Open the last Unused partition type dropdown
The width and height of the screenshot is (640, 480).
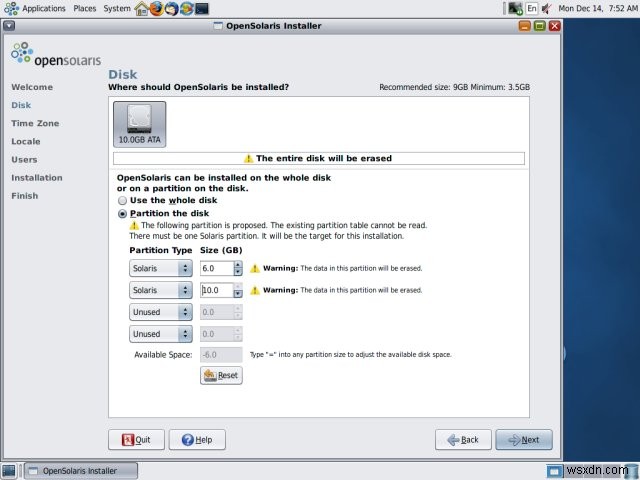click(x=161, y=334)
